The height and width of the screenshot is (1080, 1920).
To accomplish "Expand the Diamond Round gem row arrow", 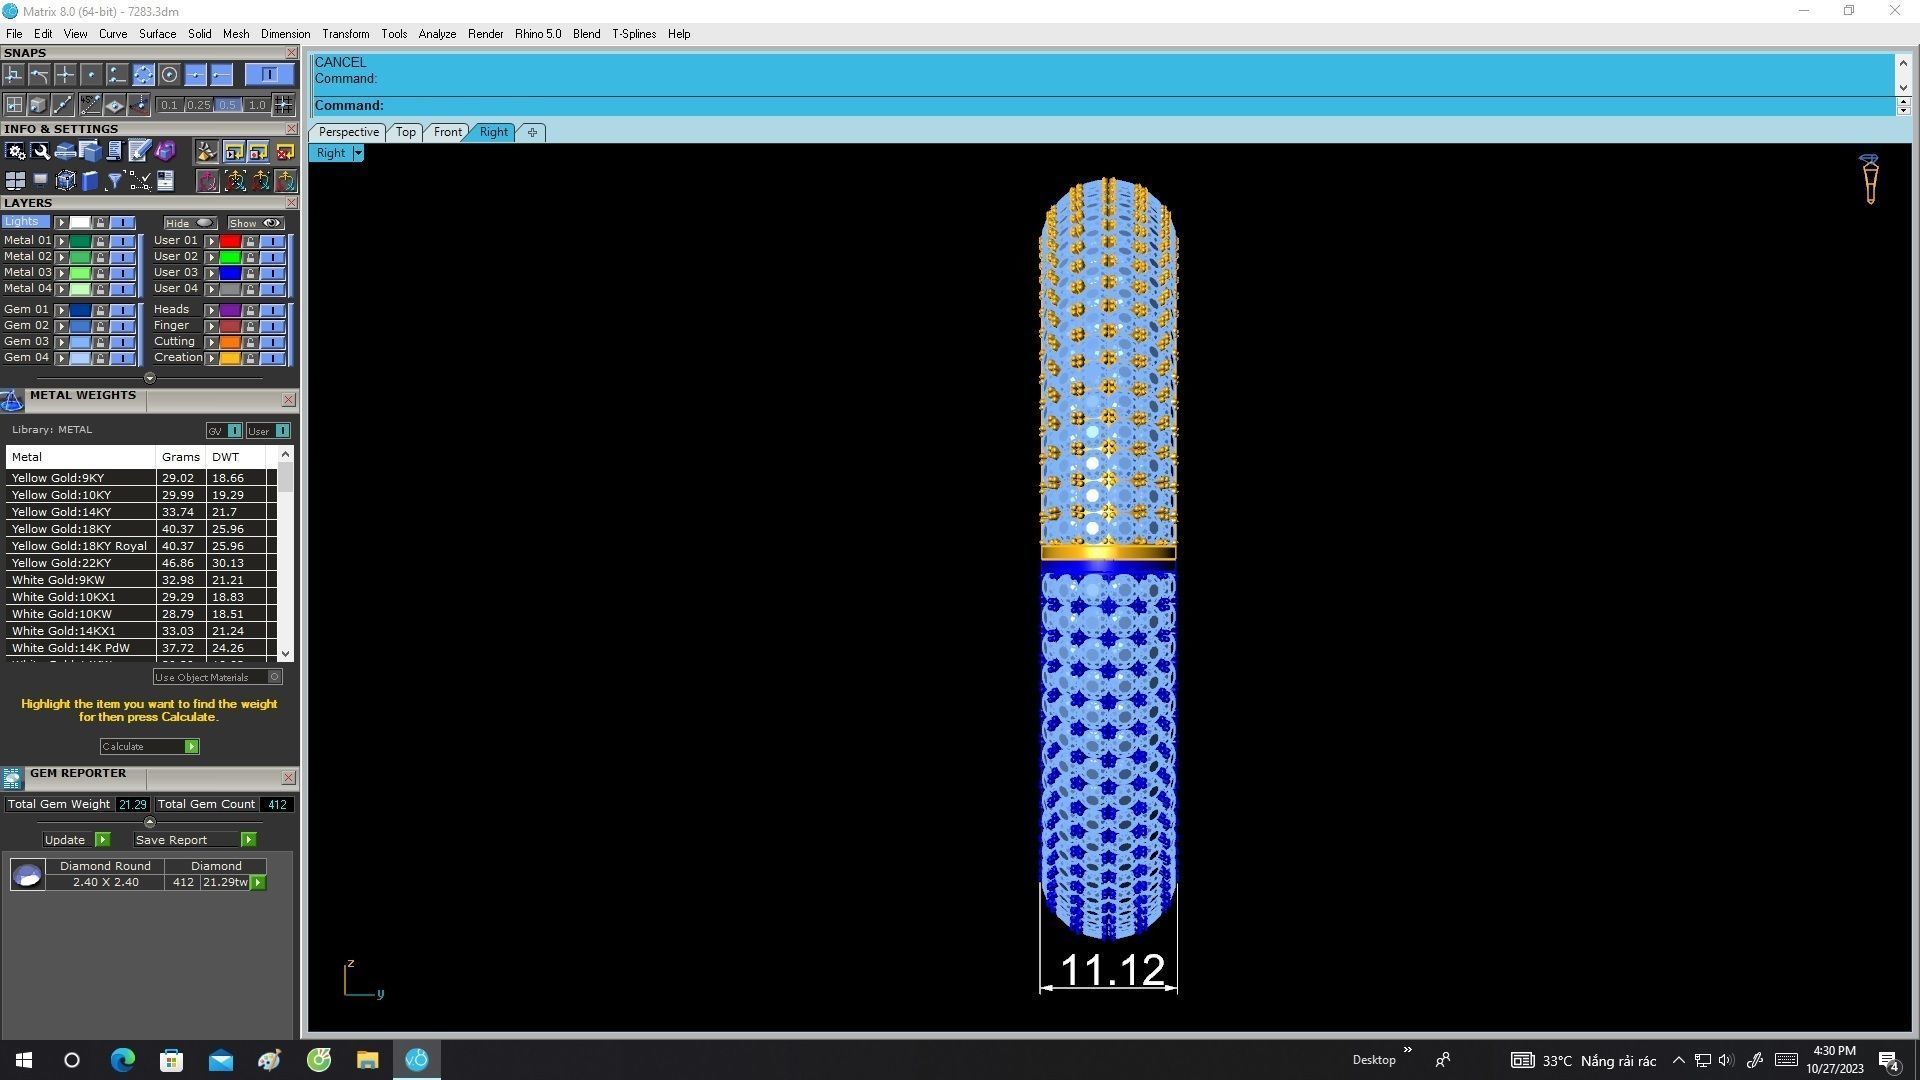I will [x=258, y=883].
